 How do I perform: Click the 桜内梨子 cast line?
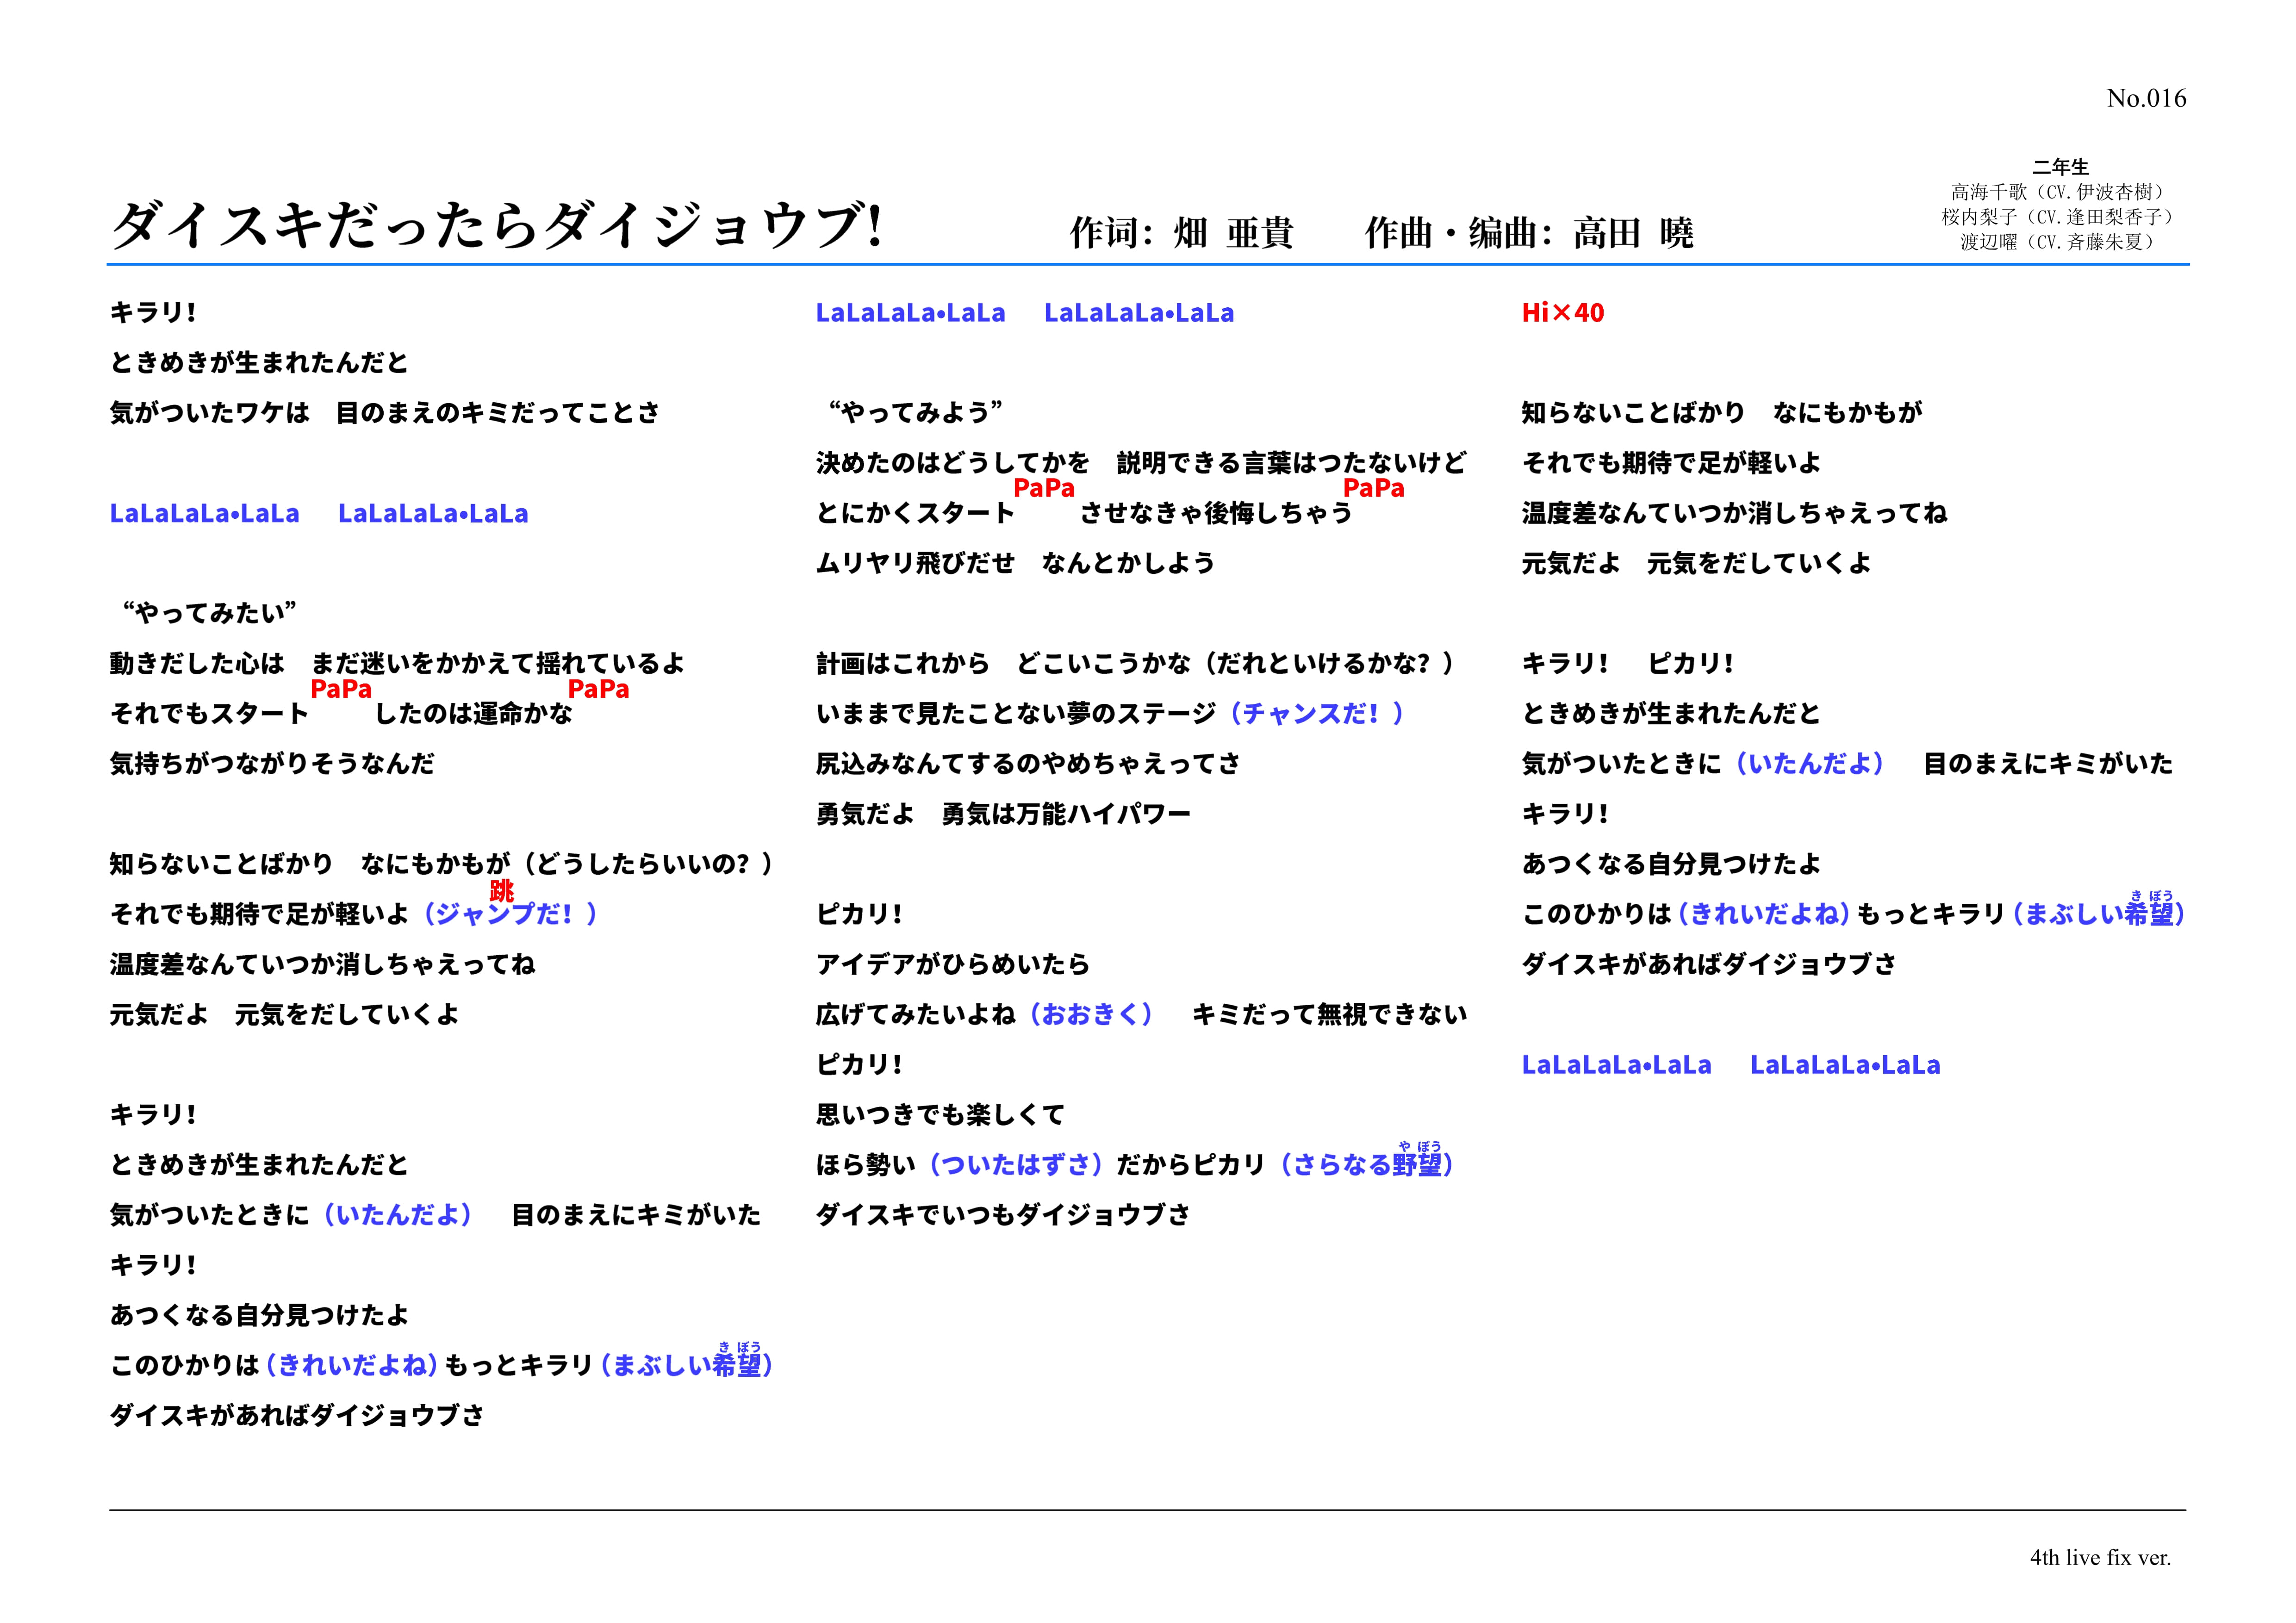tap(2058, 216)
